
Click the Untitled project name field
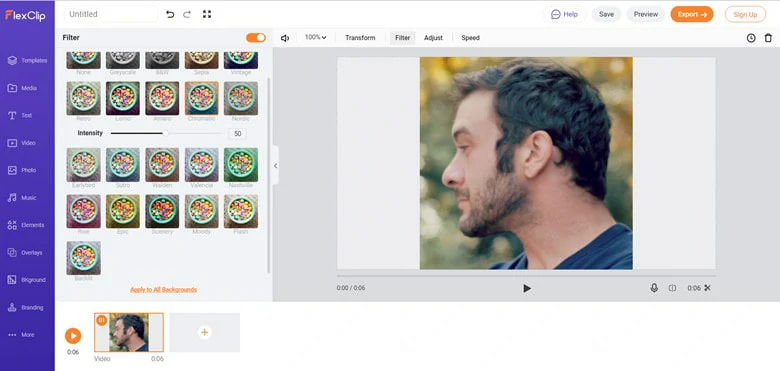[111, 14]
